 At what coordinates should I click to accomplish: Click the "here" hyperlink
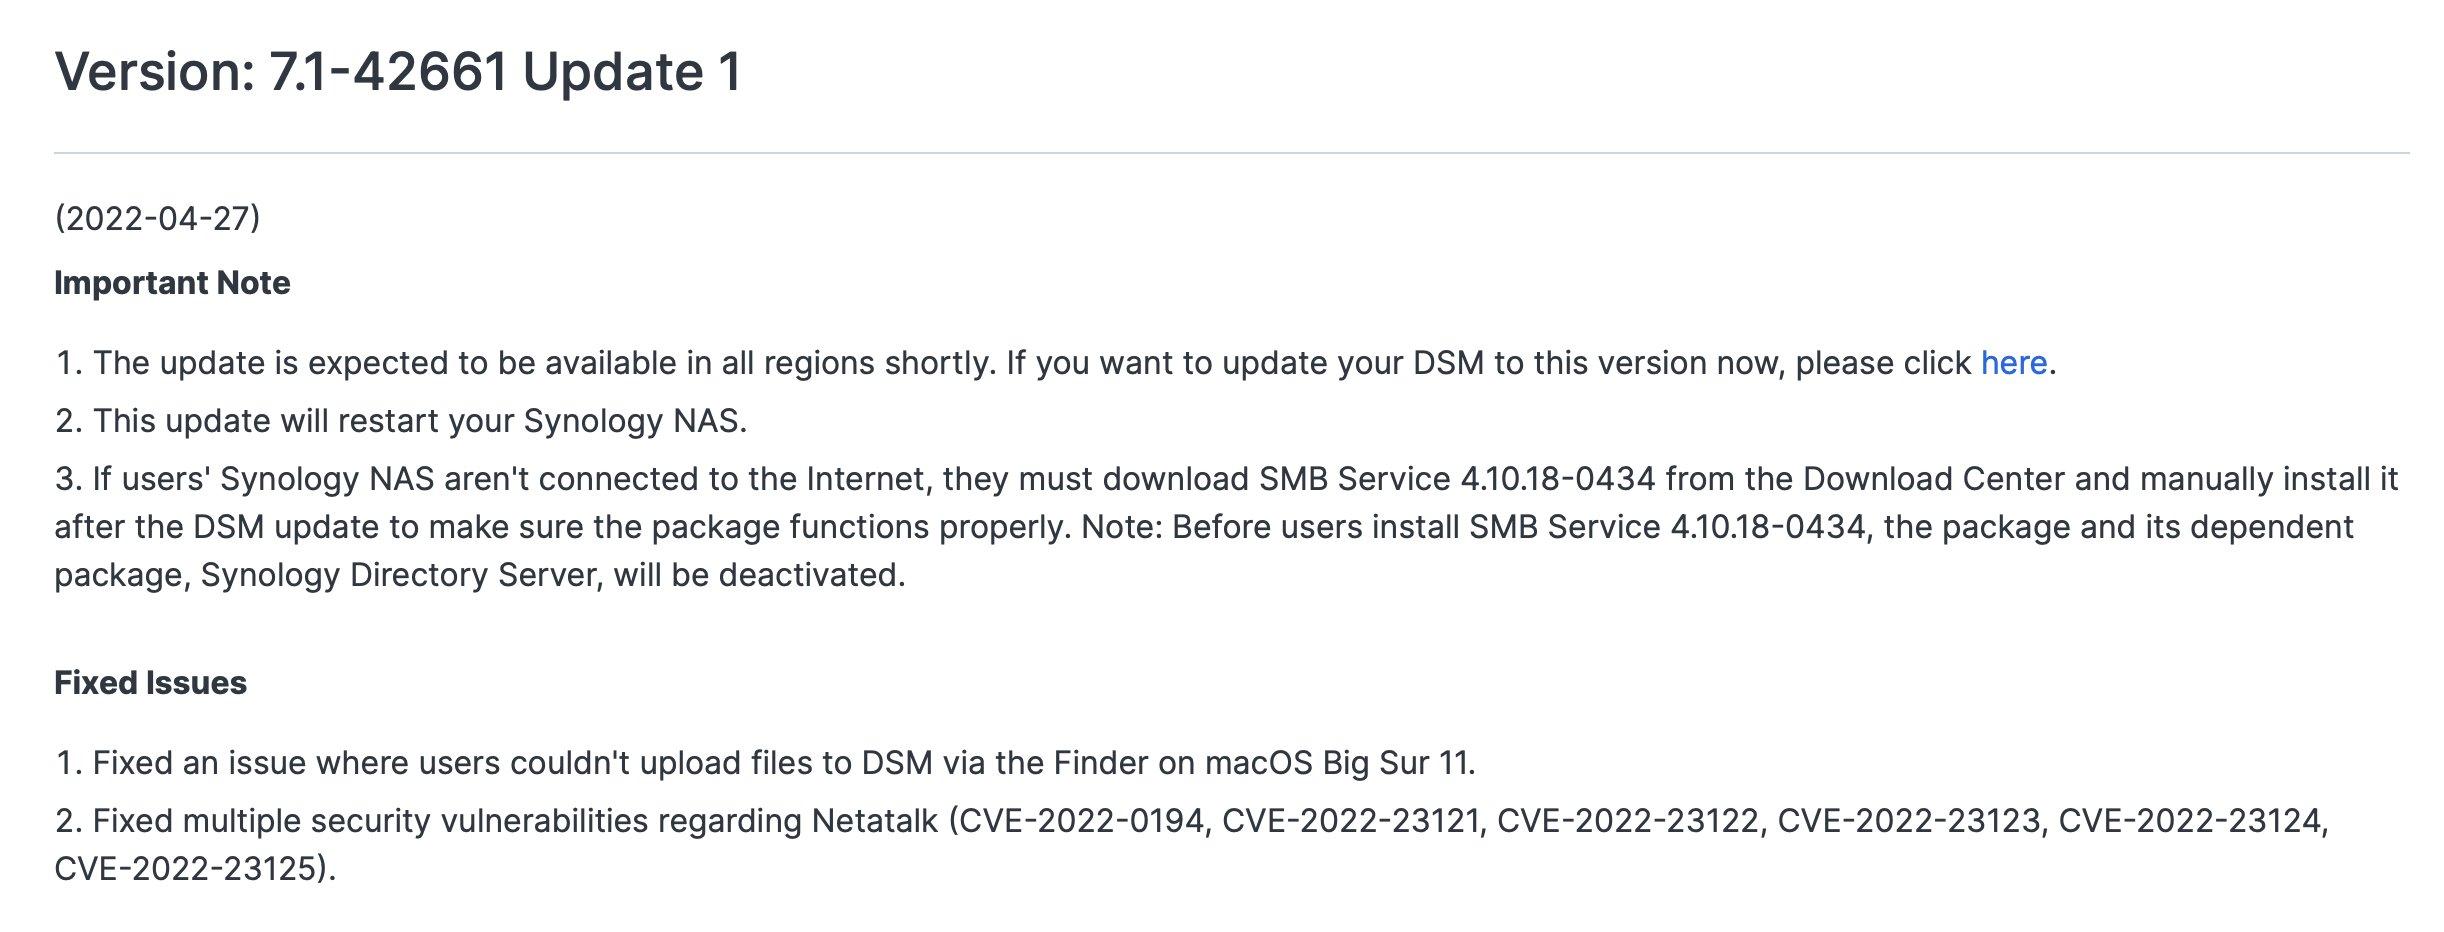(2013, 363)
